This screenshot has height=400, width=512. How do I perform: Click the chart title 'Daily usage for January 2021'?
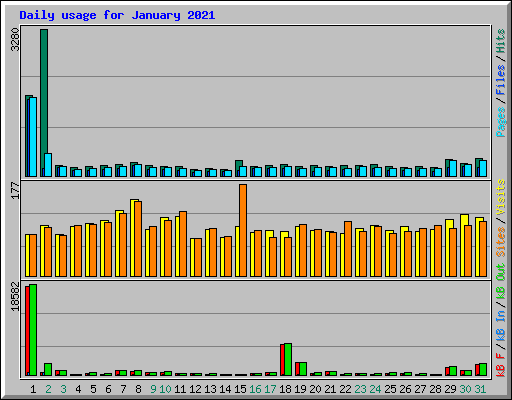pos(117,15)
